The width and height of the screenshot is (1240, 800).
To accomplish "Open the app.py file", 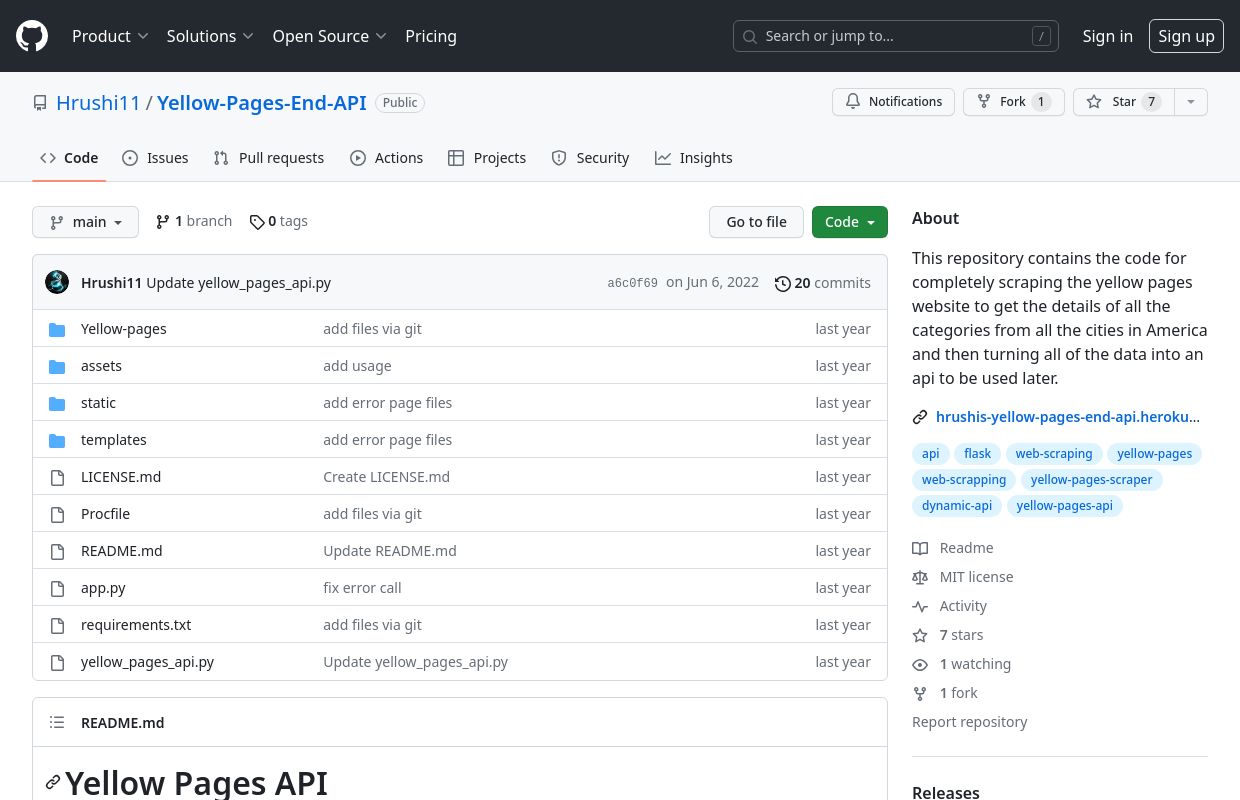I will pyautogui.click(x=103, y=588).
